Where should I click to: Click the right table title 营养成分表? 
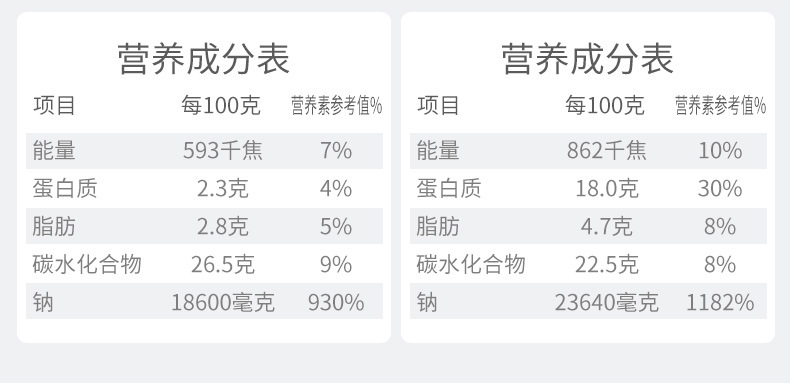[587, 59]
